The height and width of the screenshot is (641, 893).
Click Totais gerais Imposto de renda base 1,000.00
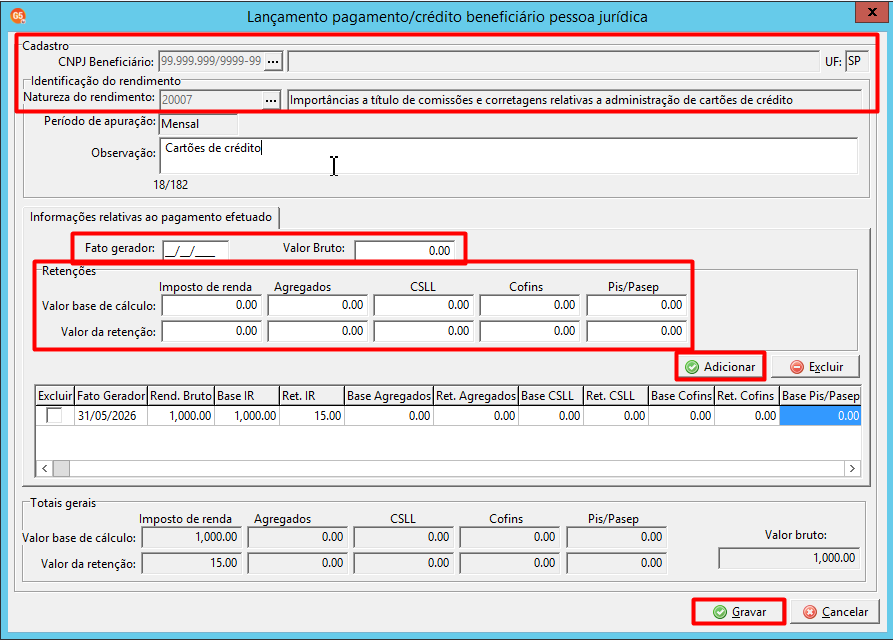pyautogui.click(x=192, y=537)
